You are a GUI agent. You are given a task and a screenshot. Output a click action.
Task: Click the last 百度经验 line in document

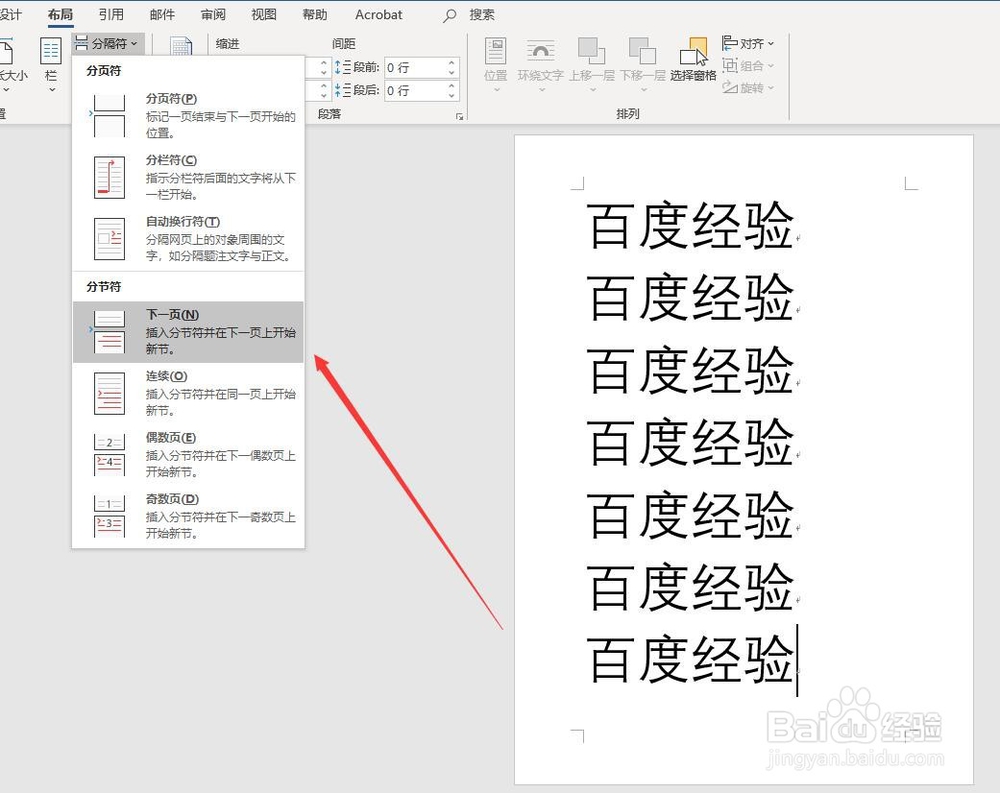click(690, 659)
